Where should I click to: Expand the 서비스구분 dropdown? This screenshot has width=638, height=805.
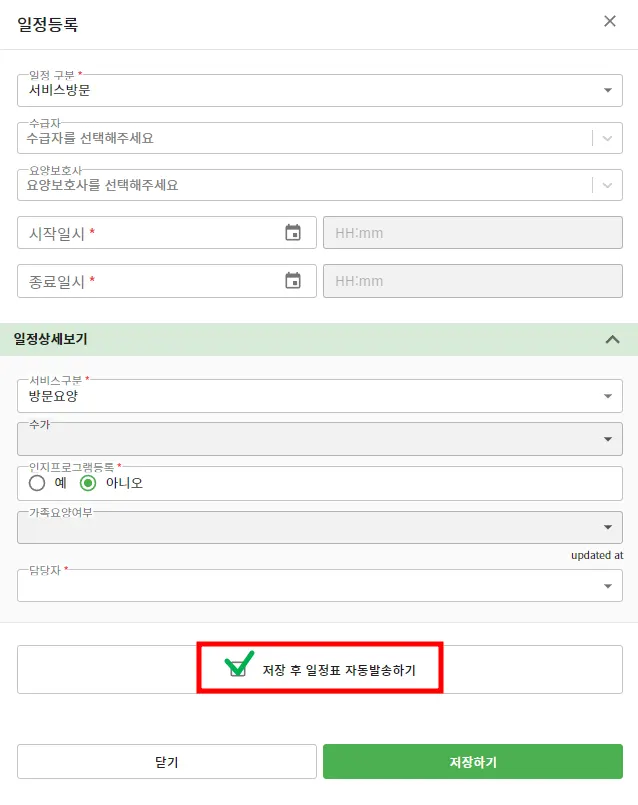point(606,396)
